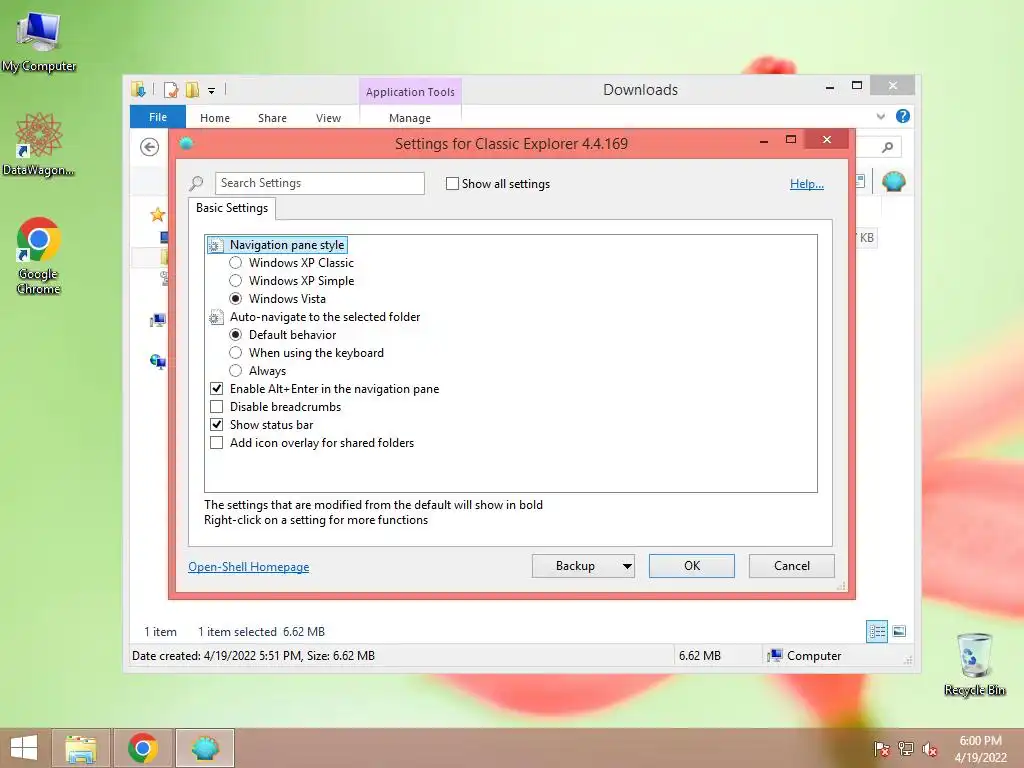This screenshot has width=1024, height=768.
Task: Switch to details view in Downloads
Action: 877,631
